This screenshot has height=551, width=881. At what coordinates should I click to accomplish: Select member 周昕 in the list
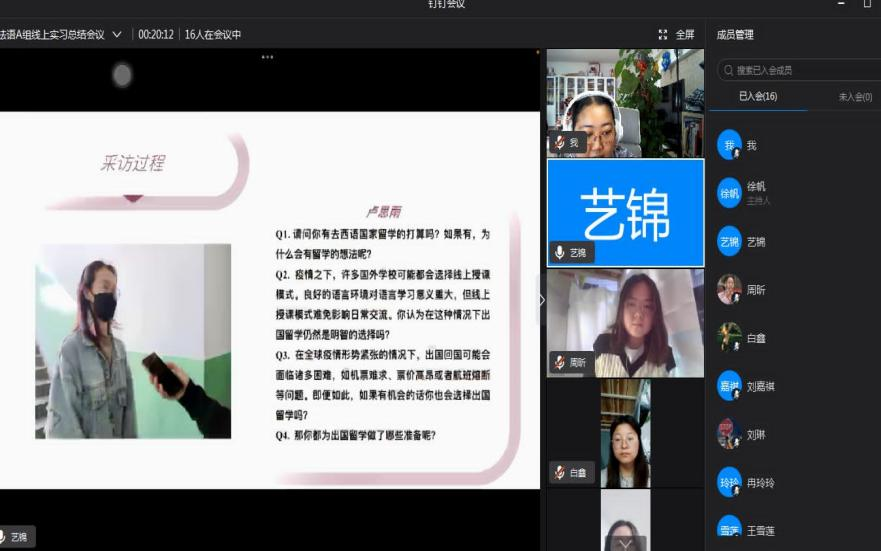pos(756,290)
